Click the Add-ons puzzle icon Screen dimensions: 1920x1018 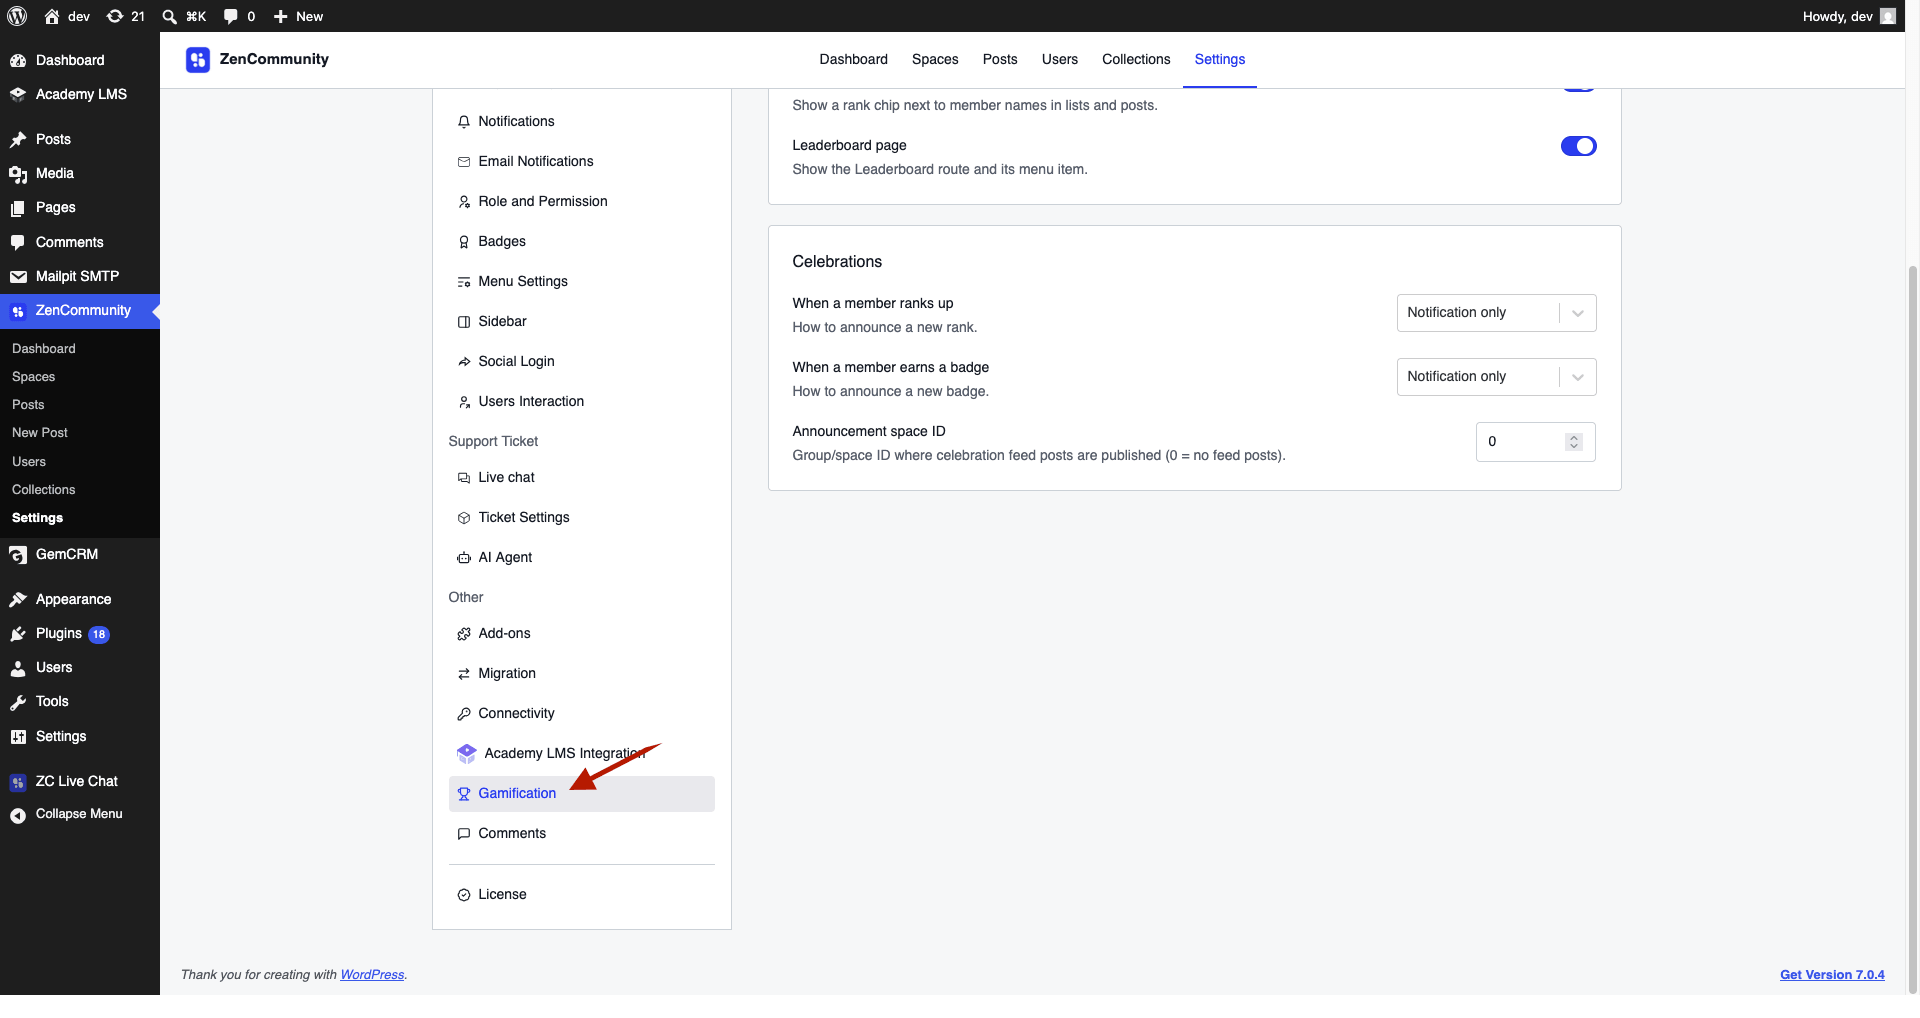pyautogui.click(x=464, y=634)
